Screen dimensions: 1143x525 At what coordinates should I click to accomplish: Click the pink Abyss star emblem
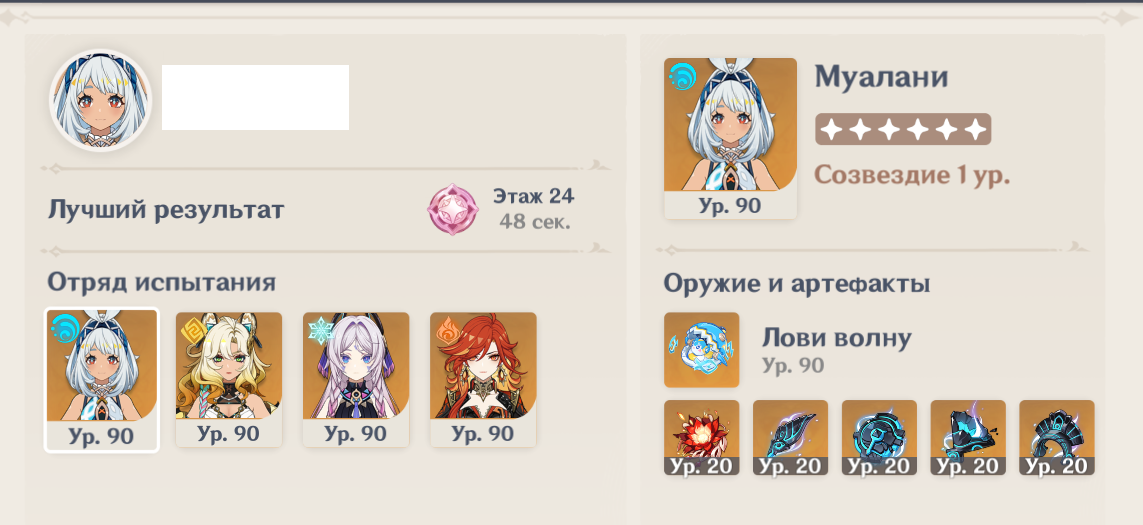[453, 209]
